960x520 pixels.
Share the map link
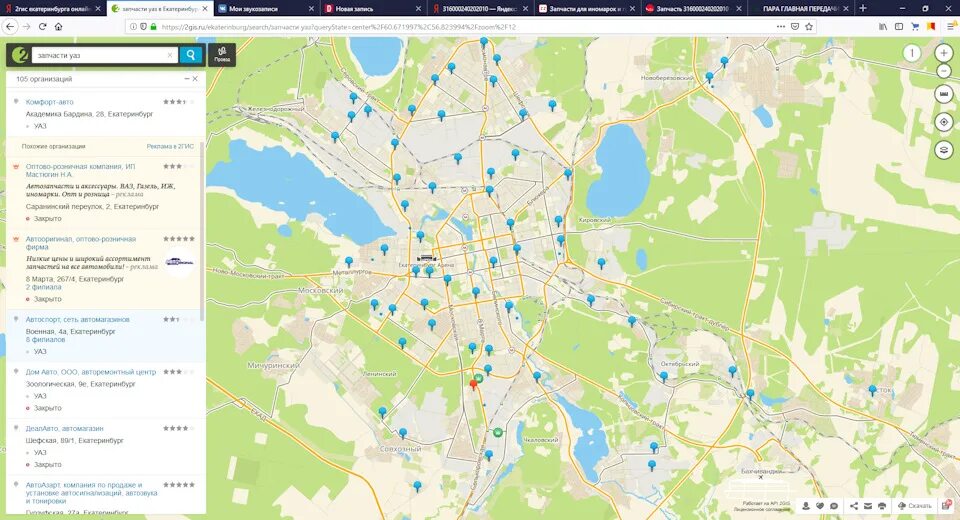pos(854,506)
